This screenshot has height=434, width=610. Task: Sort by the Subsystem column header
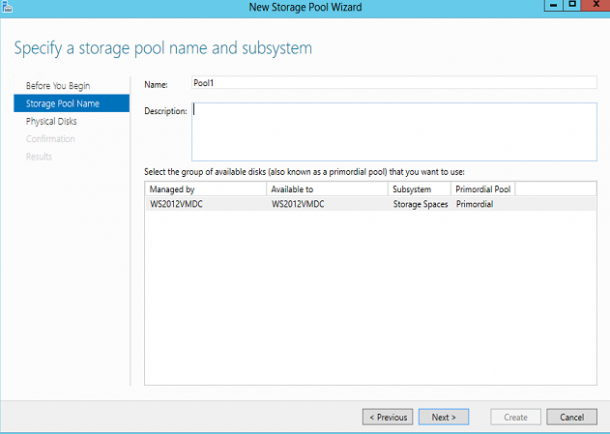pyautogui.click(x=419, y=189)
